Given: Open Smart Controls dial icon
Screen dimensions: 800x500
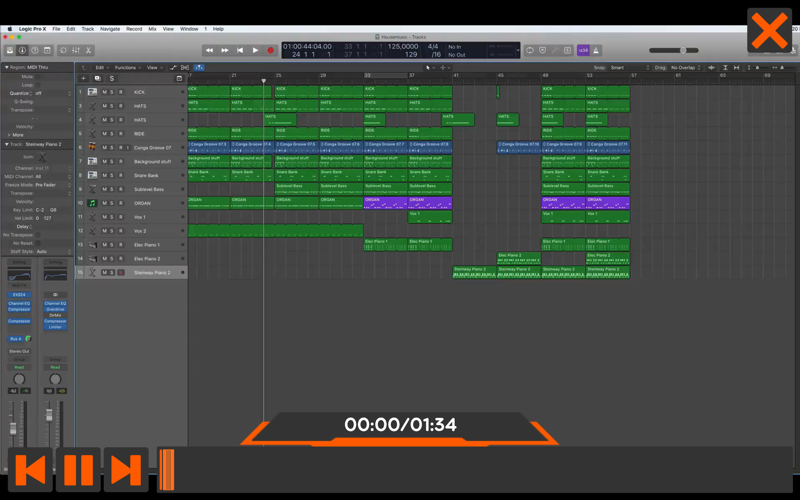Looking at the screenshot, I should [63, 50].
